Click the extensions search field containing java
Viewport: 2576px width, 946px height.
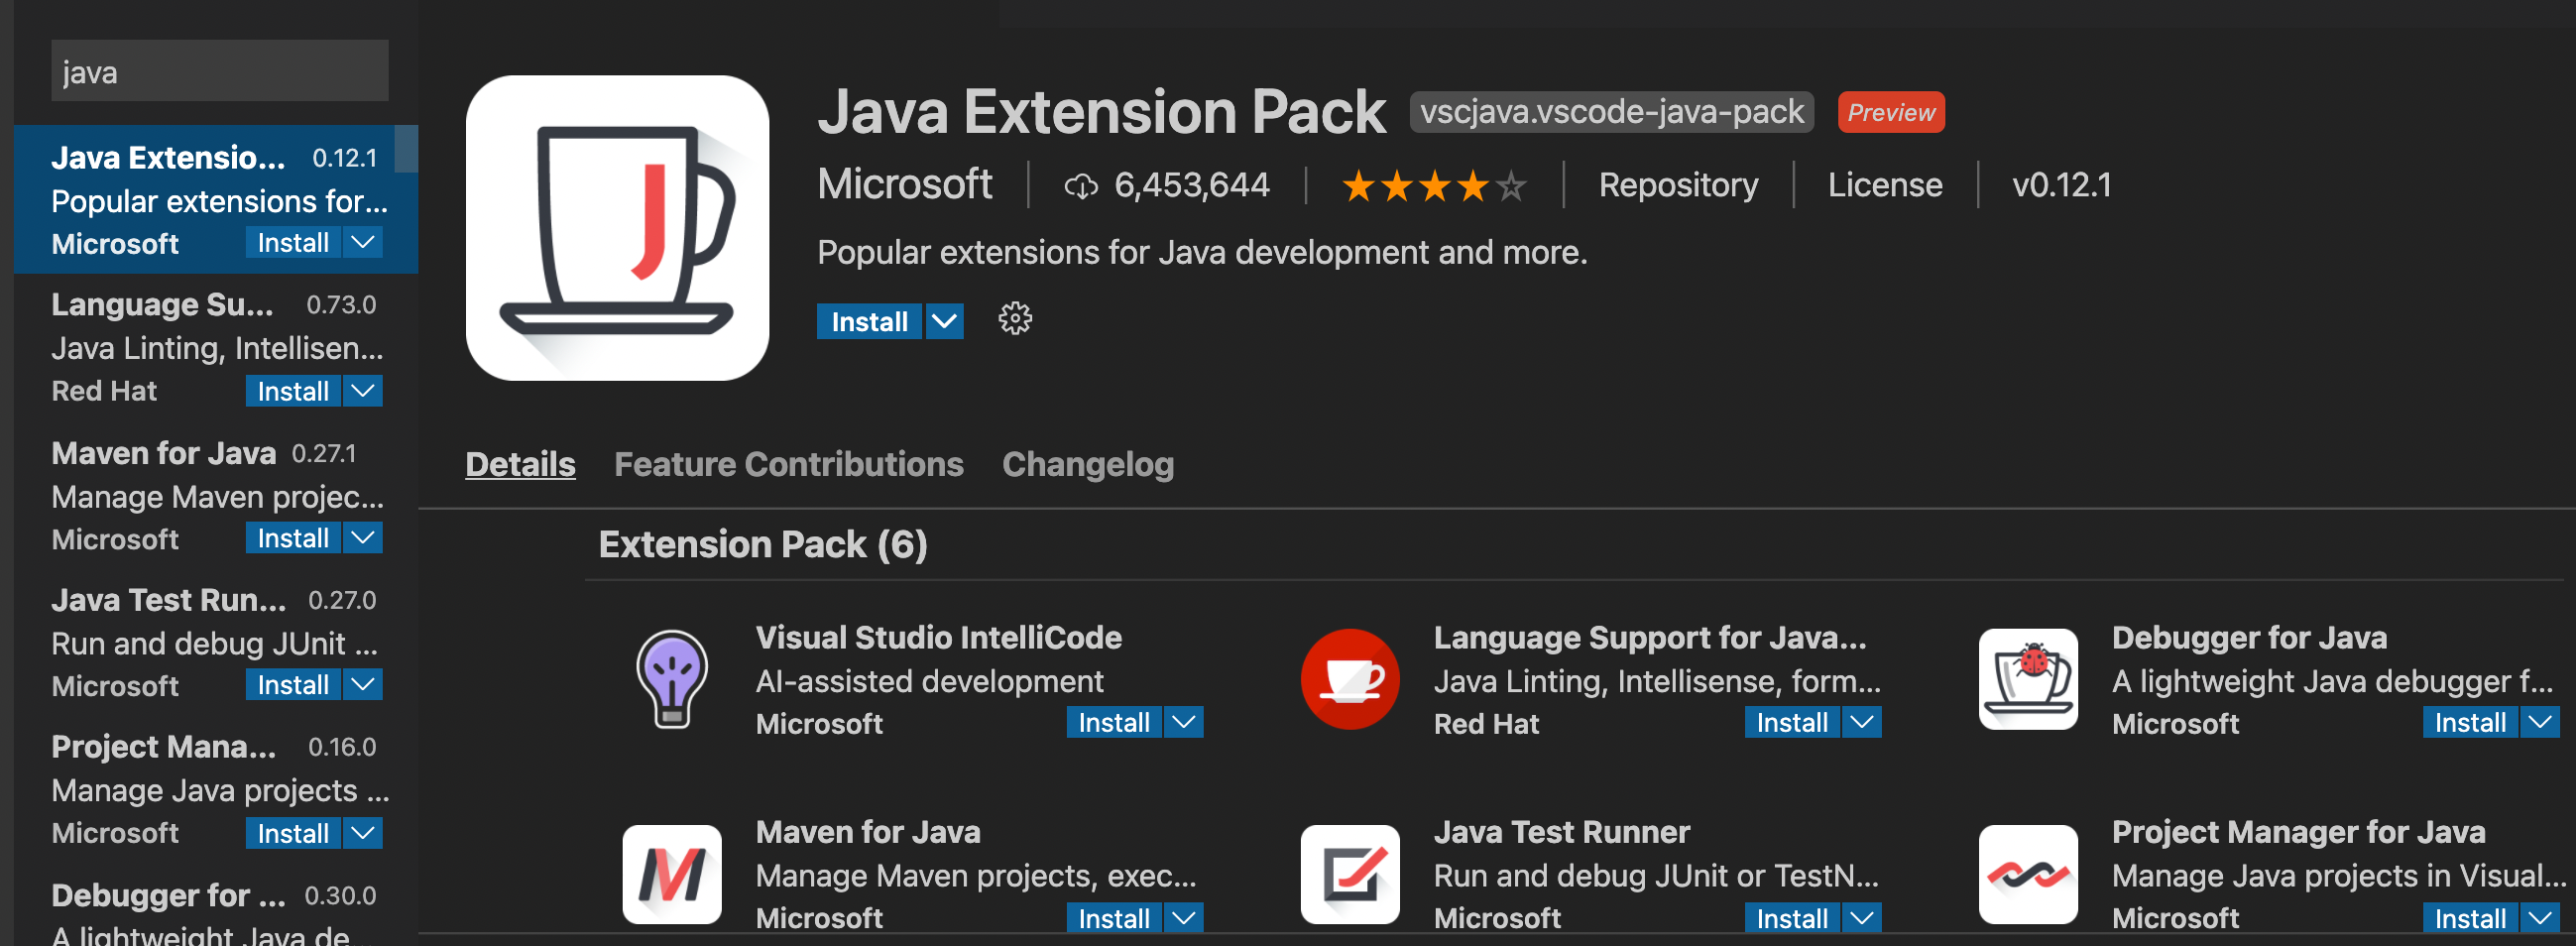(220, 71)
